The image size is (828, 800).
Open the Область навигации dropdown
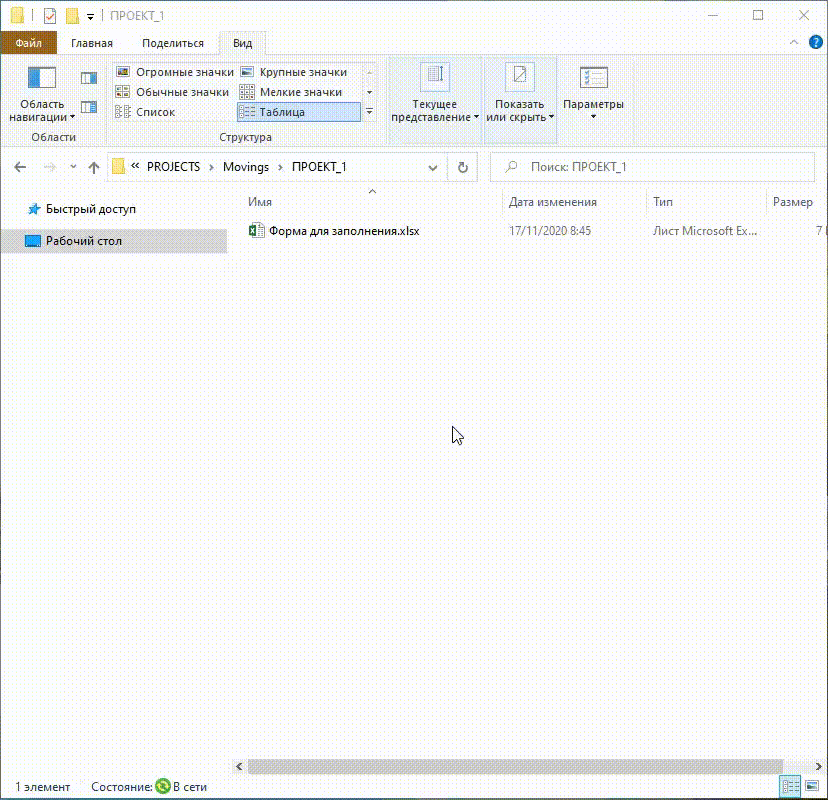tap(42, 95)
